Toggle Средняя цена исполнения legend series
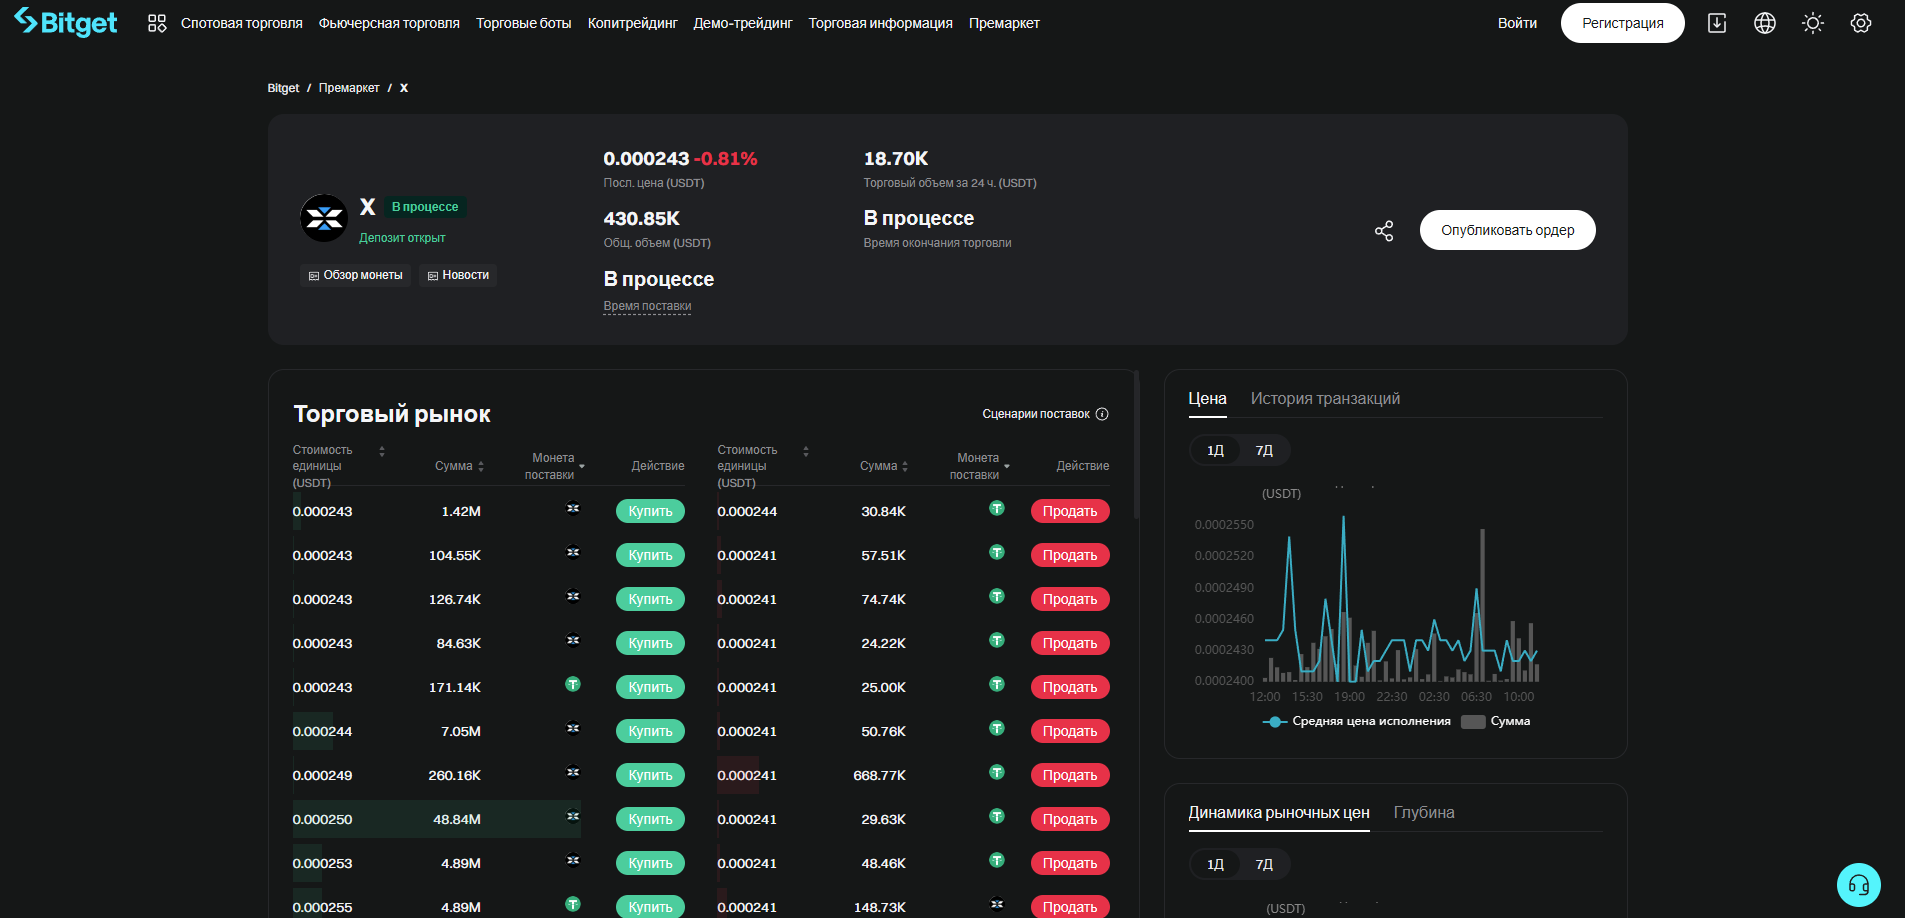The height and width of the screenshot is (918, 1905). (x=1357, y=721)
